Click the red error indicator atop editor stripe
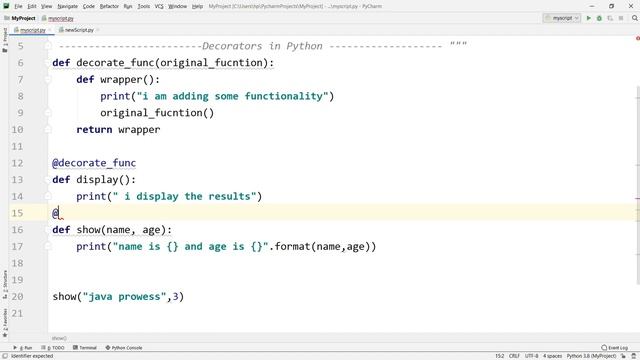Viewport: 640px width, 360px height. pyautogui.click(x=638, y=38)
